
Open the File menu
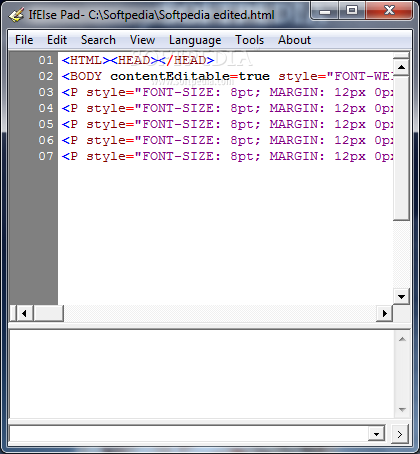(24, 40)
